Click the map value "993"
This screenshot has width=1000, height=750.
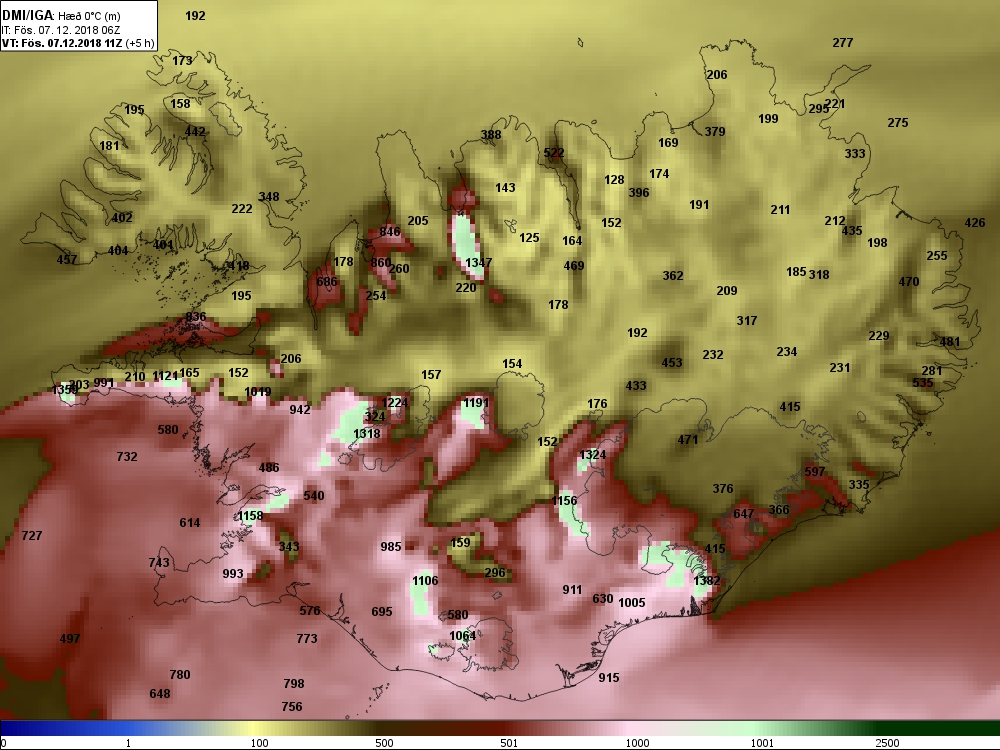pos(233,573)
